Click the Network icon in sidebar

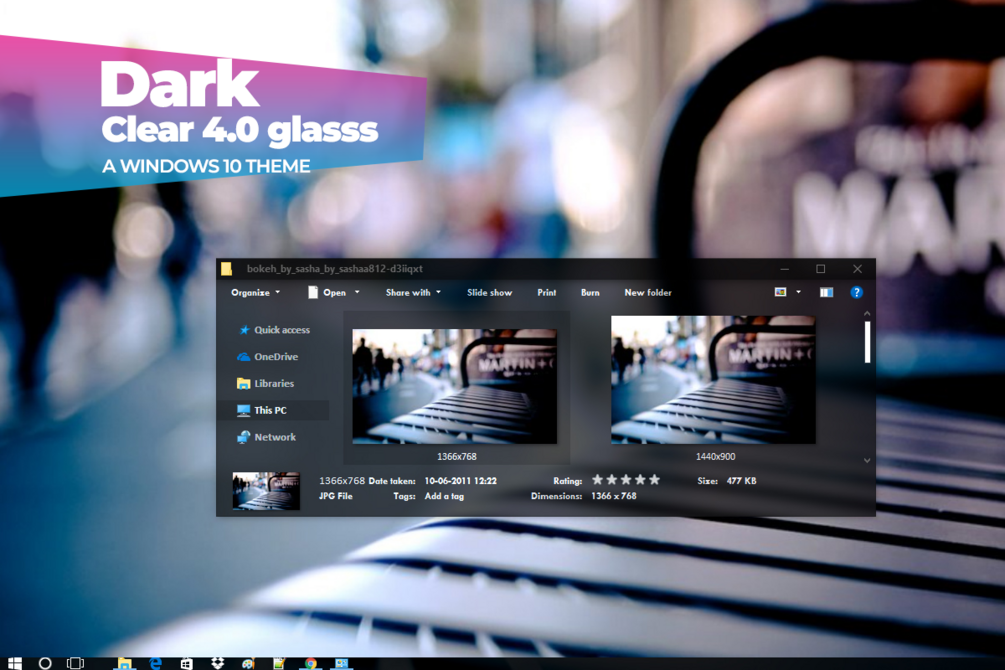pos(244,437)
